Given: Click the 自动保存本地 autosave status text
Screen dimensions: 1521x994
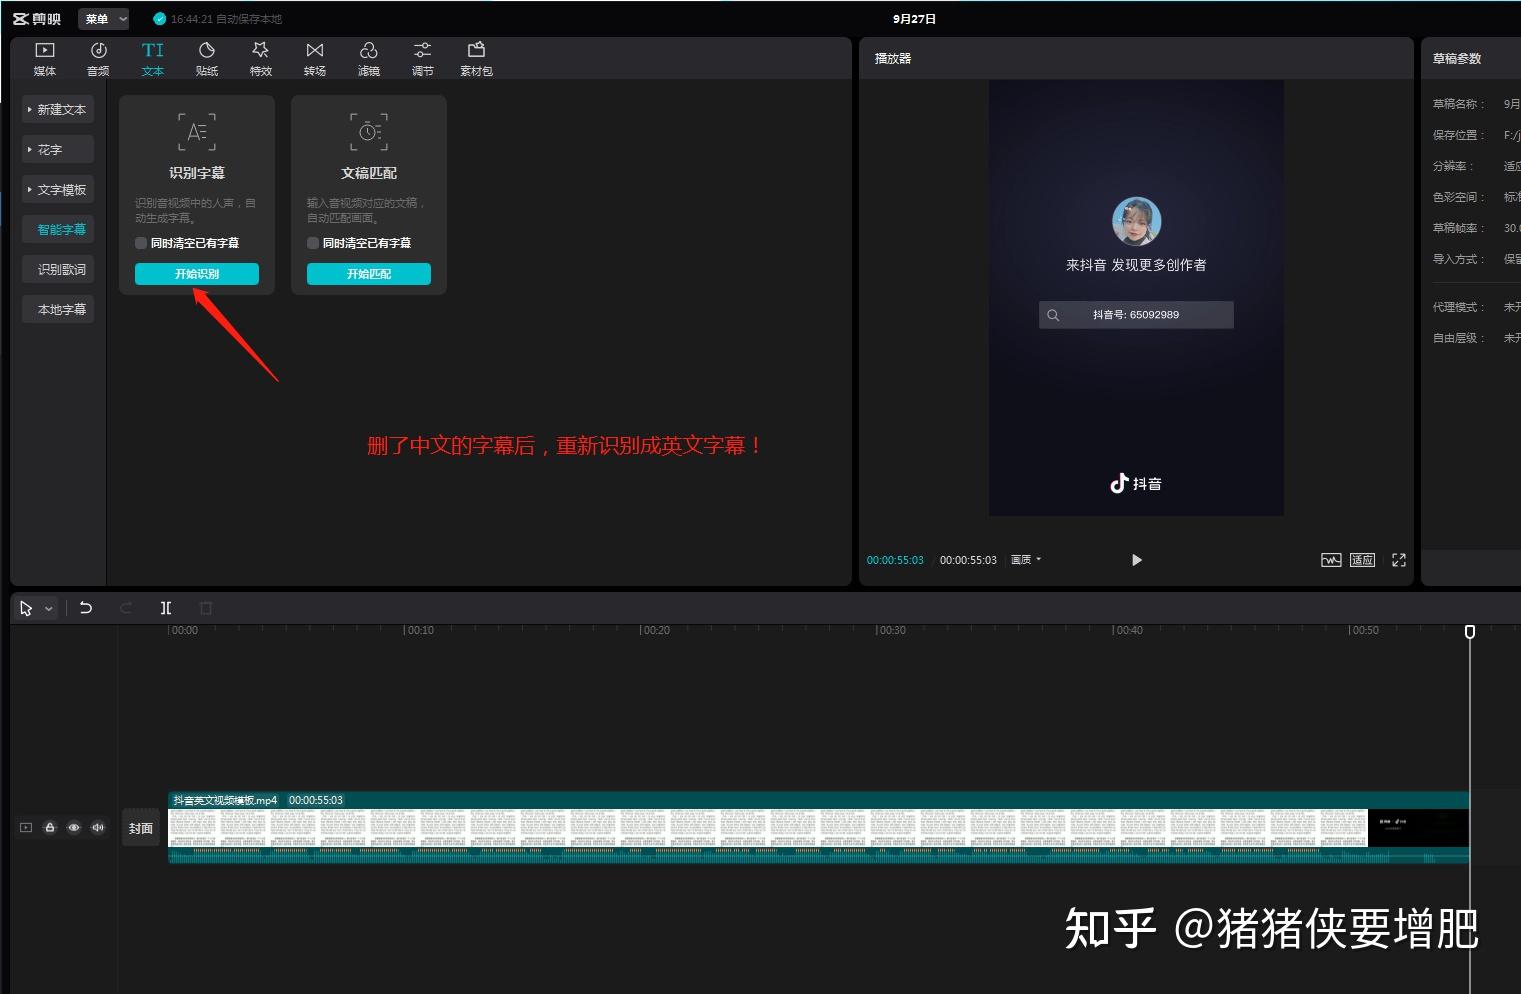Looking at the screenshot, I should coord(249,19).
